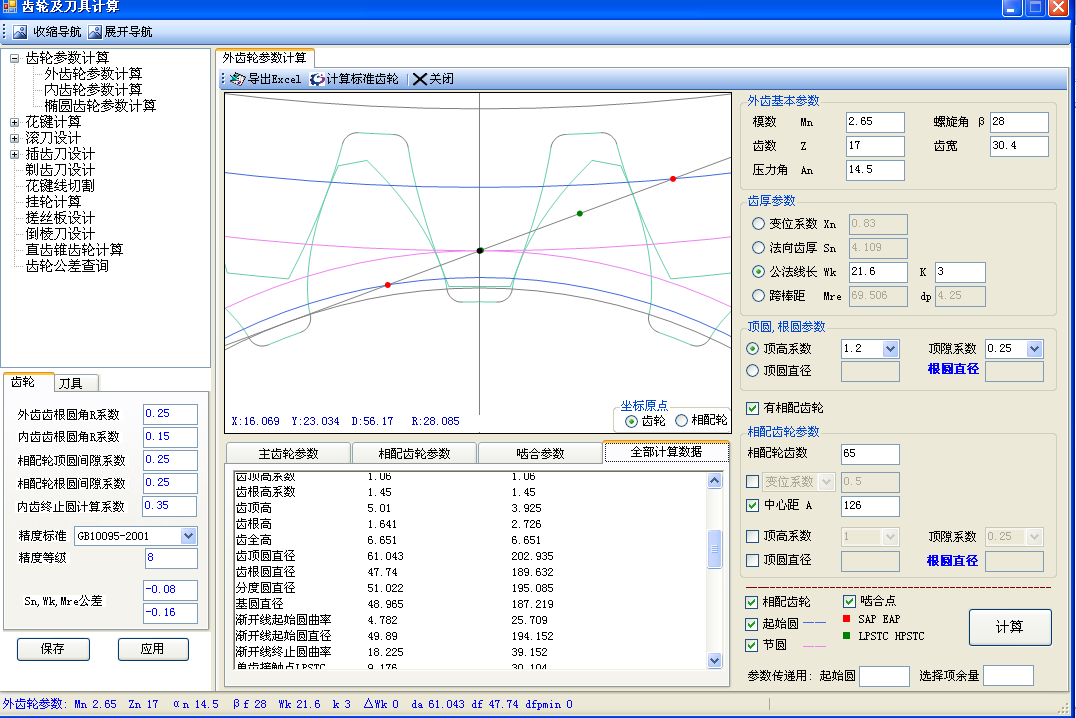
Task: Toggle 起始圆 display checkbox
Action: coord(751,625)
